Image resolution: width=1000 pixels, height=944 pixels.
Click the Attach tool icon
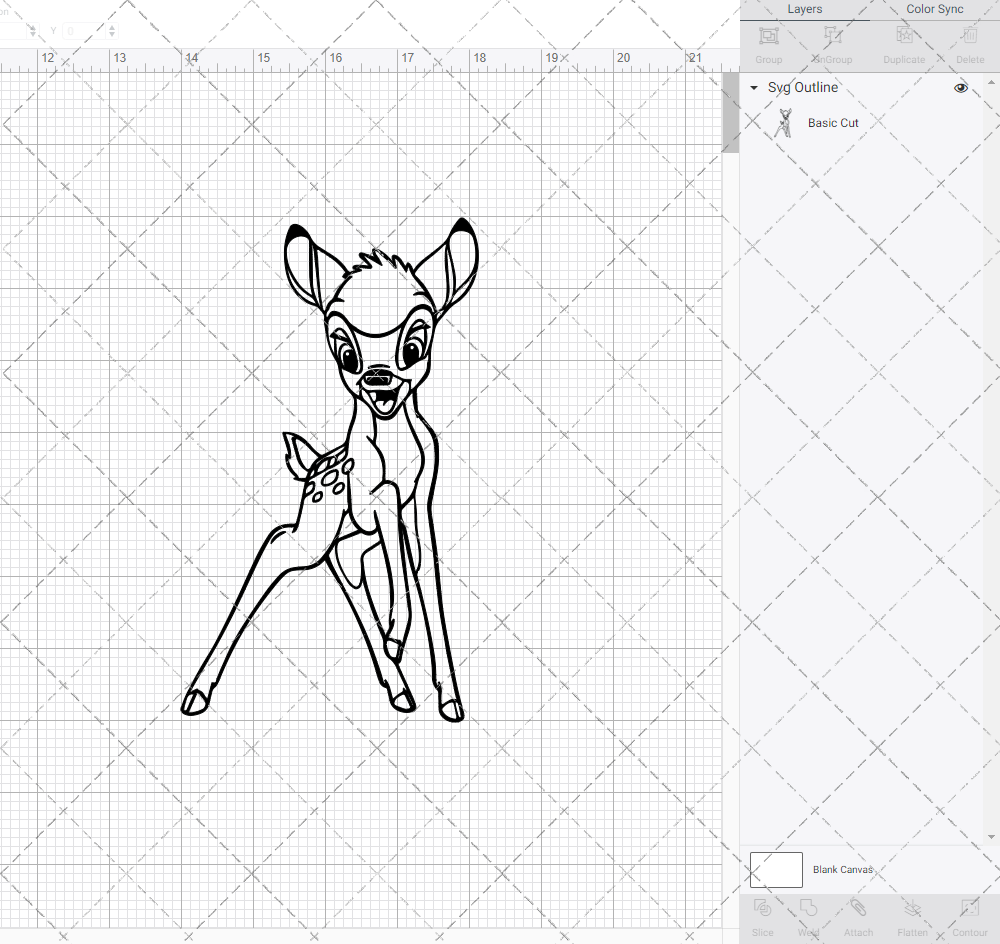pyautogui.click(x=858, y=908)
